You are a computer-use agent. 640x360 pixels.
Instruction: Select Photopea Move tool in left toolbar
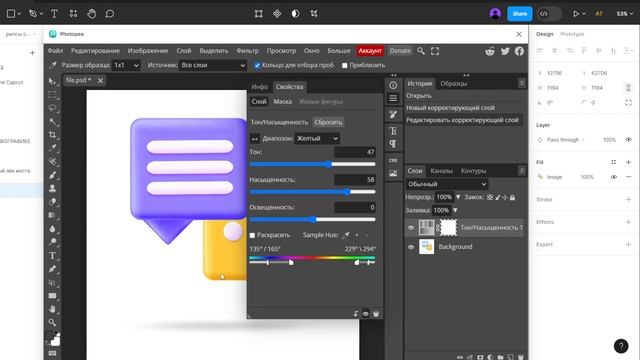click(52, 81)
